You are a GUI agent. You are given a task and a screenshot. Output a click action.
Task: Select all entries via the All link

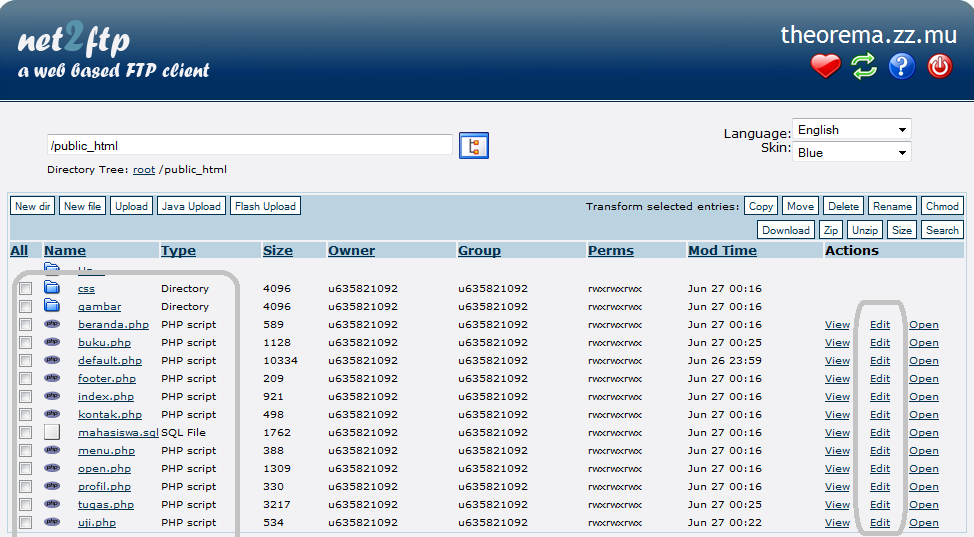click(x=19, y=250)
